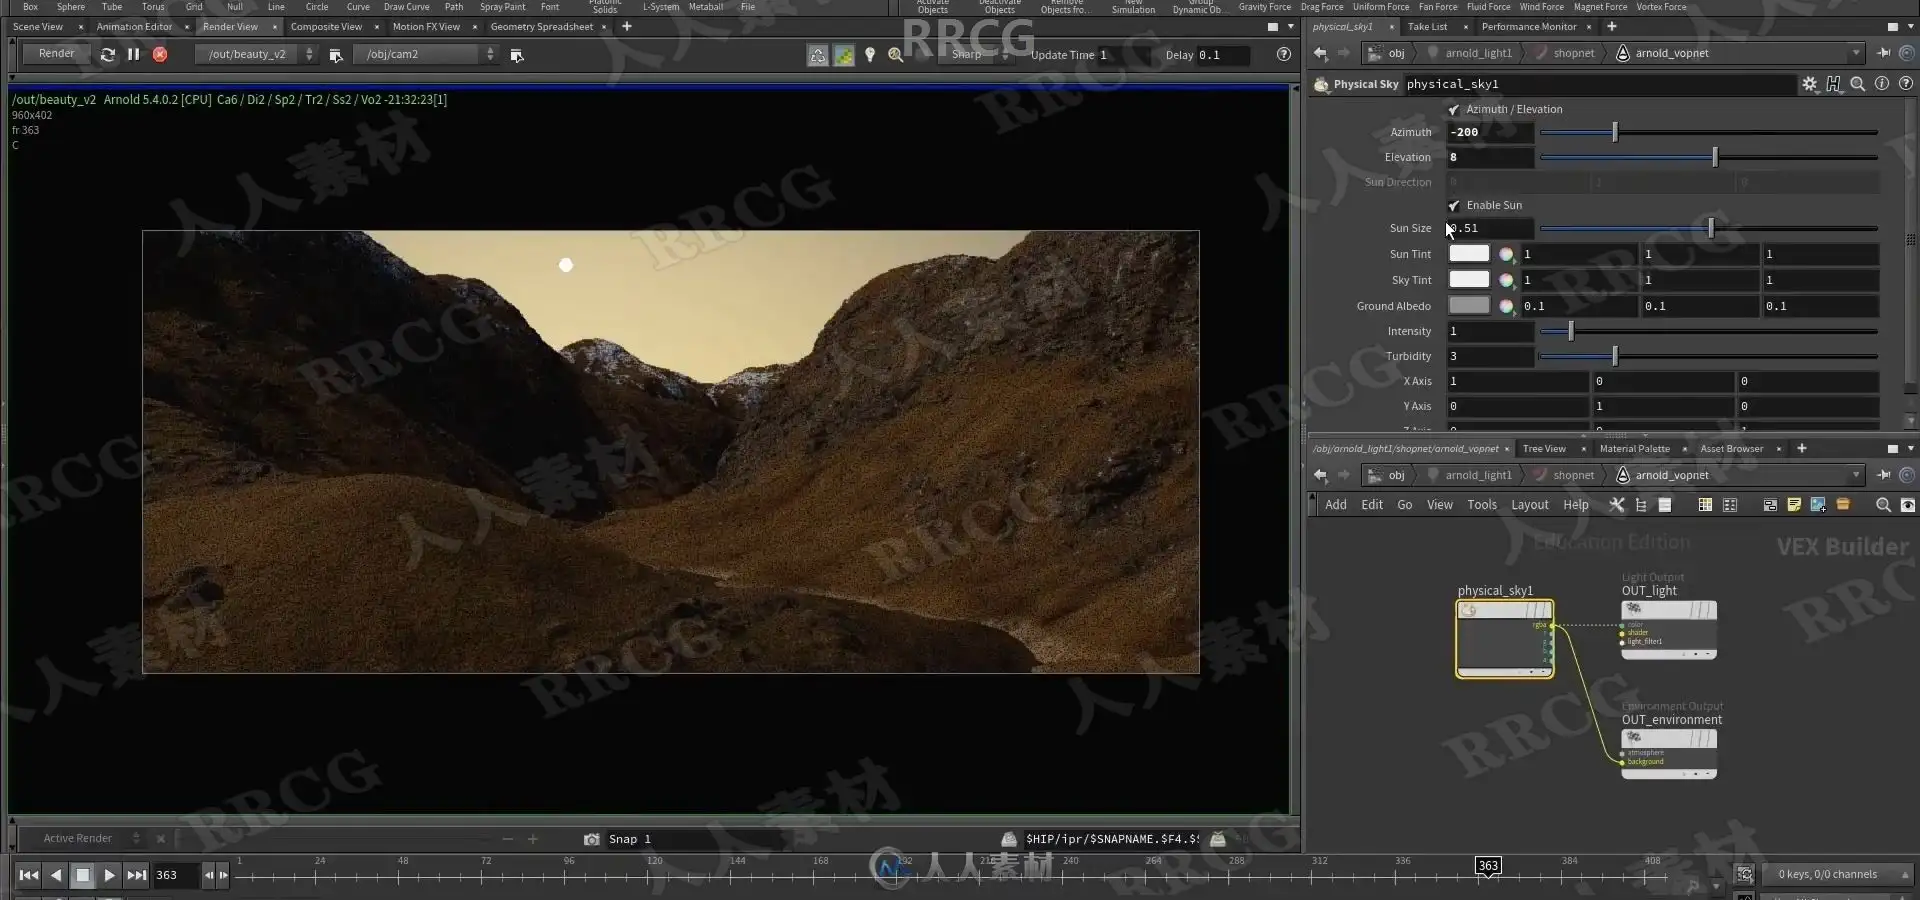Click the magnifier zoom icon in Render View toolbar
This screenshot has width=1920, height=900.
pyautogui.click(x=896, y=55)
